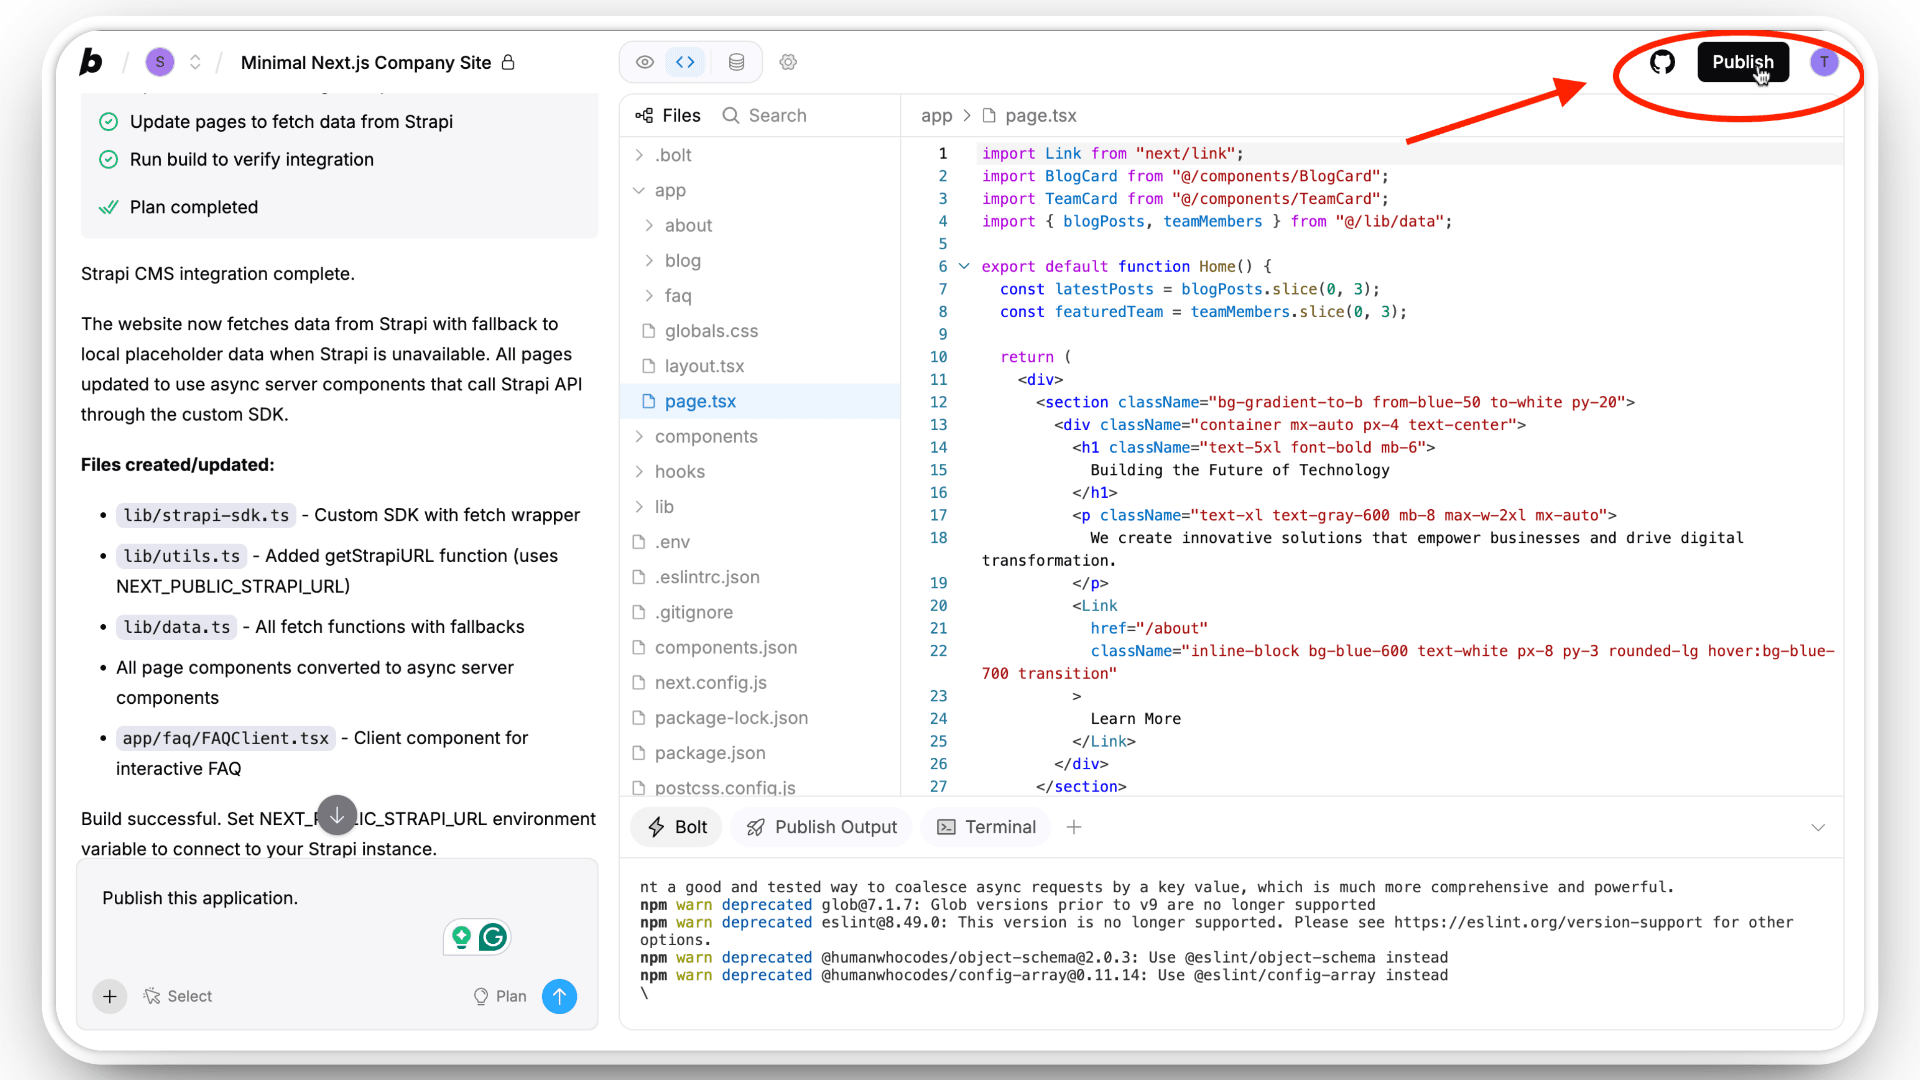Screen dimensions: 1920x1080
Task: Click 'Plan completed' status text
Action: (194, 207)
